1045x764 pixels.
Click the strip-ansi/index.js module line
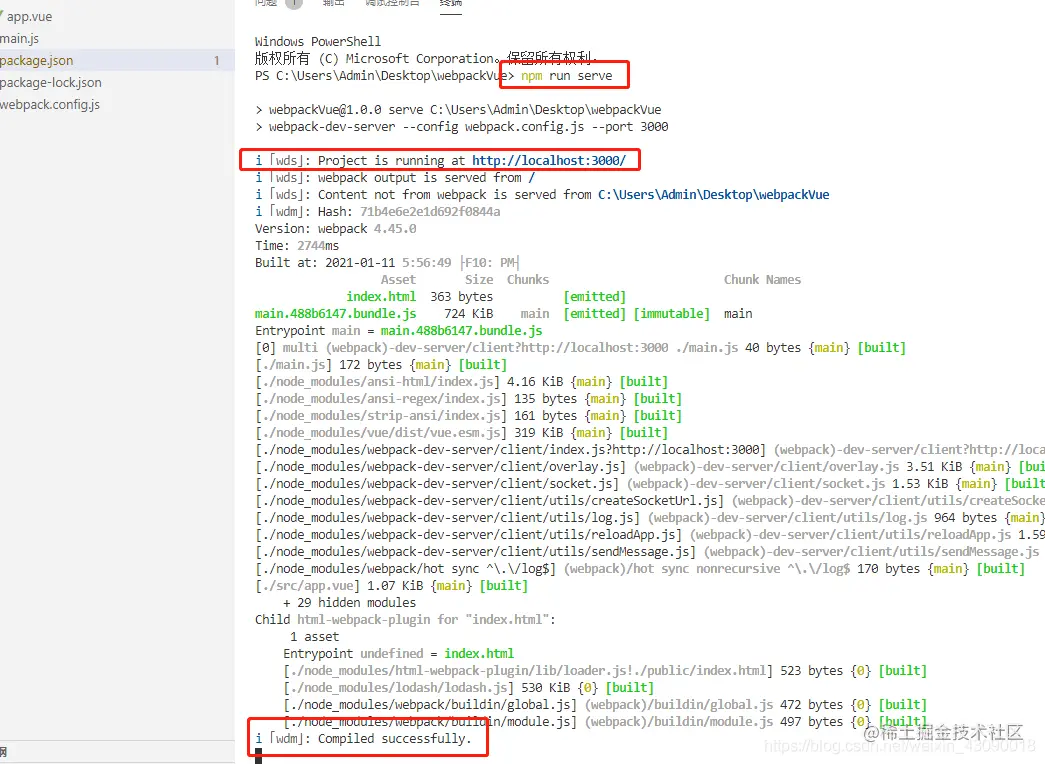click(x=468, y=416)
